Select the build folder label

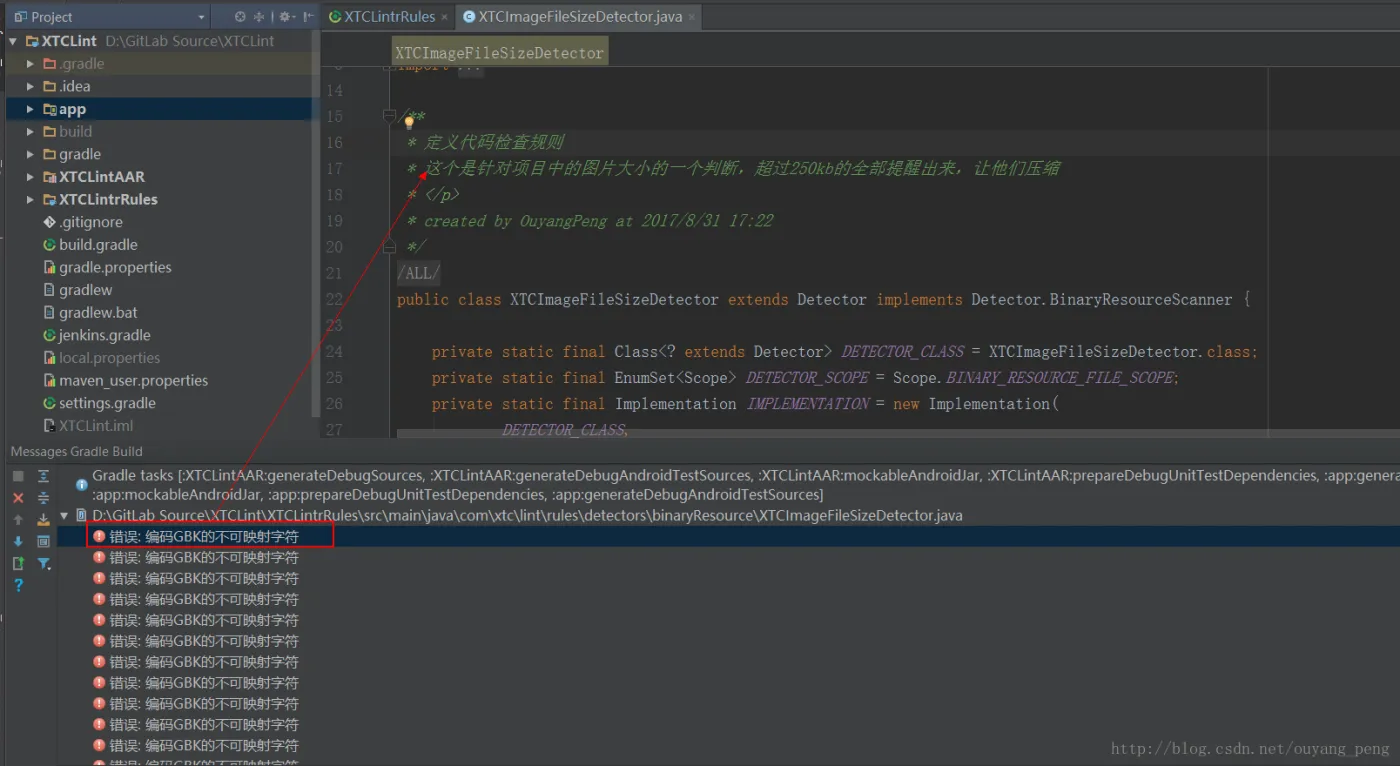tap(76, 132)
